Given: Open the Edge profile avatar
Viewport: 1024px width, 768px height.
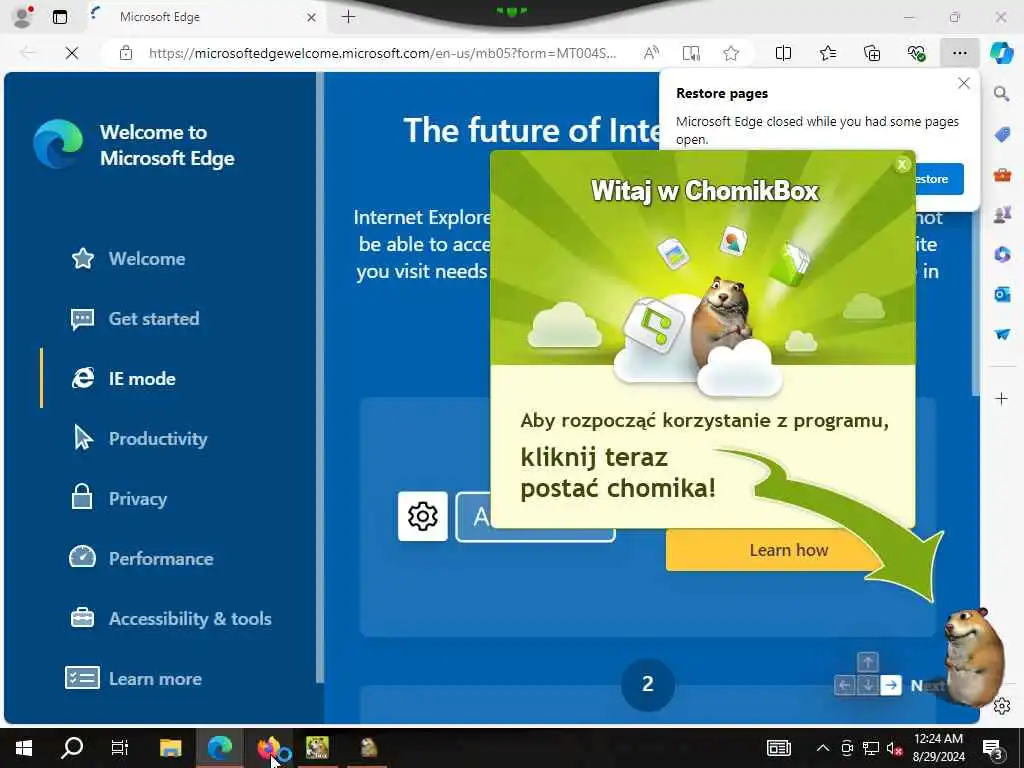Looking at the screenshot, I should pos(23,17).
